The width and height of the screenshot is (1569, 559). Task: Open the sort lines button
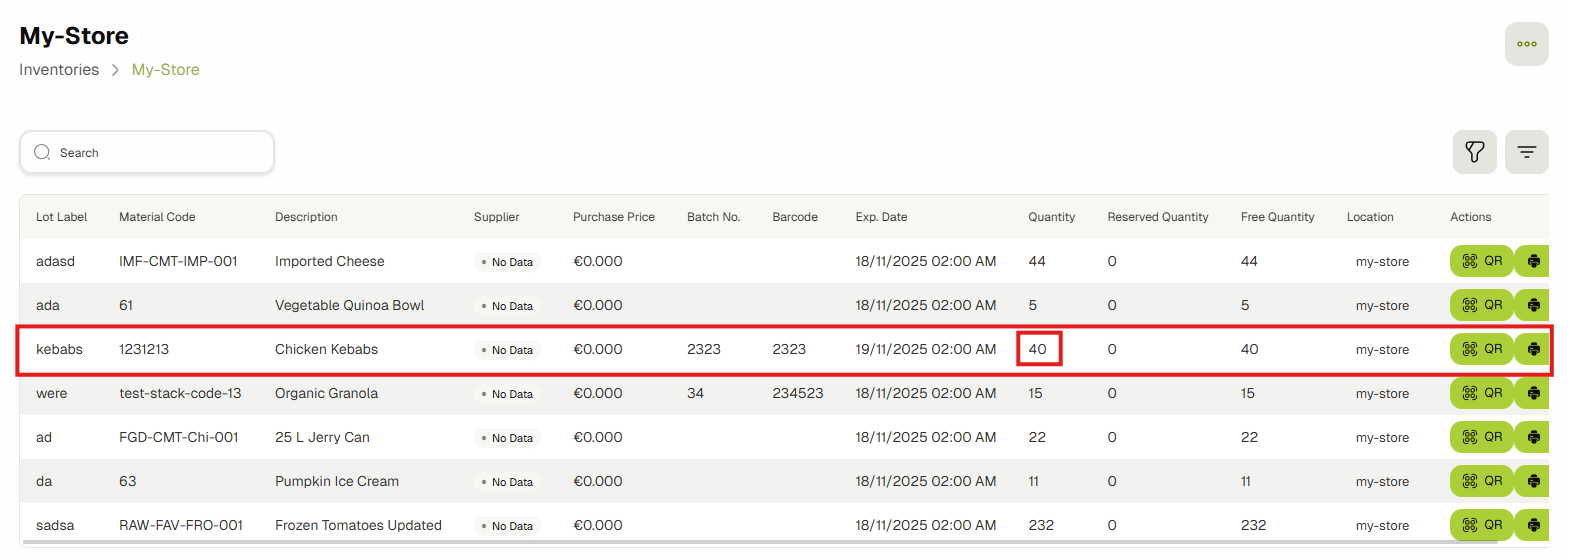point(1526,152)
